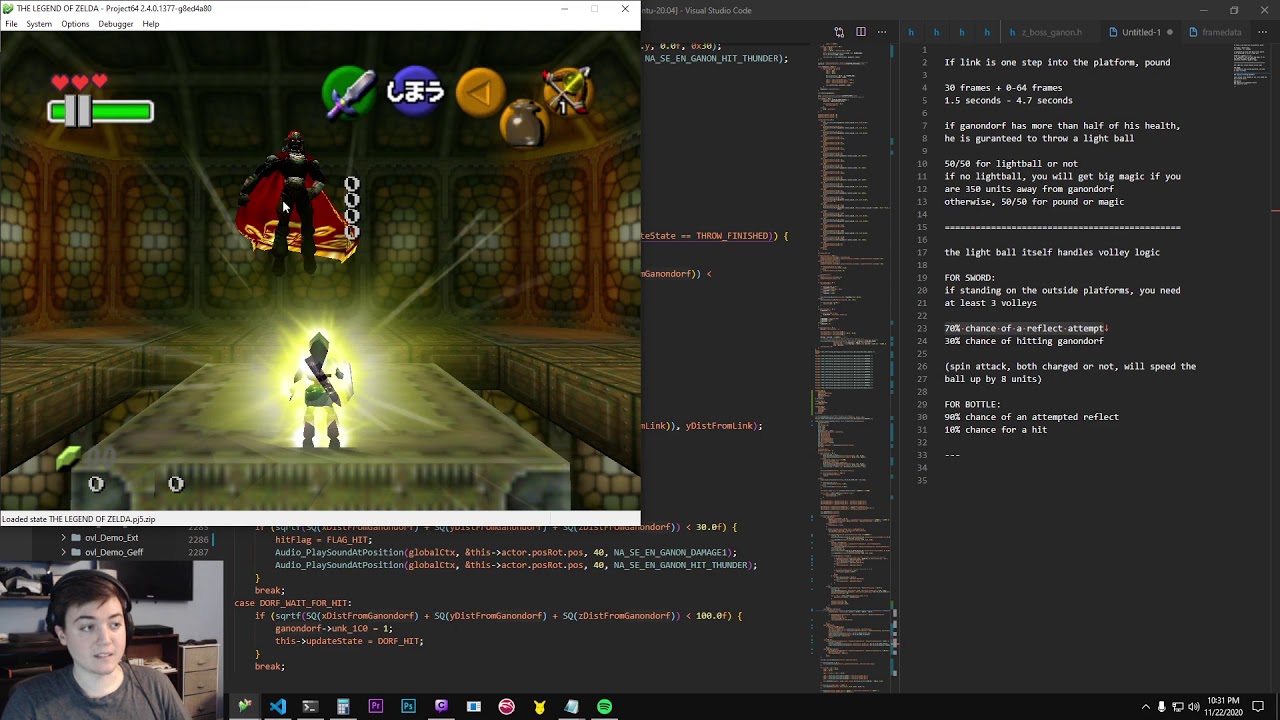
Task: Open the System menu in Project64
Action: 39,24
